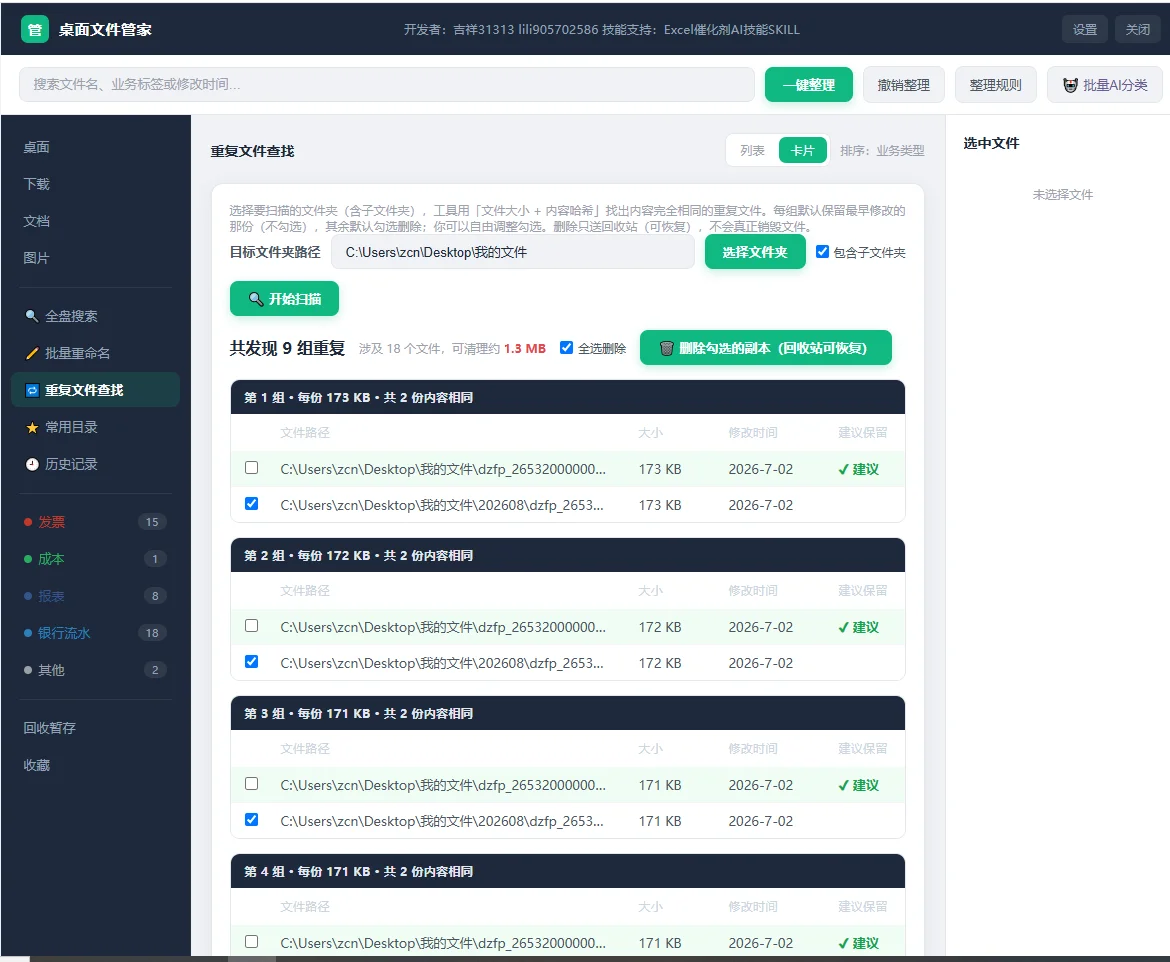Click the 撤销整理 button

pos(904,85)
